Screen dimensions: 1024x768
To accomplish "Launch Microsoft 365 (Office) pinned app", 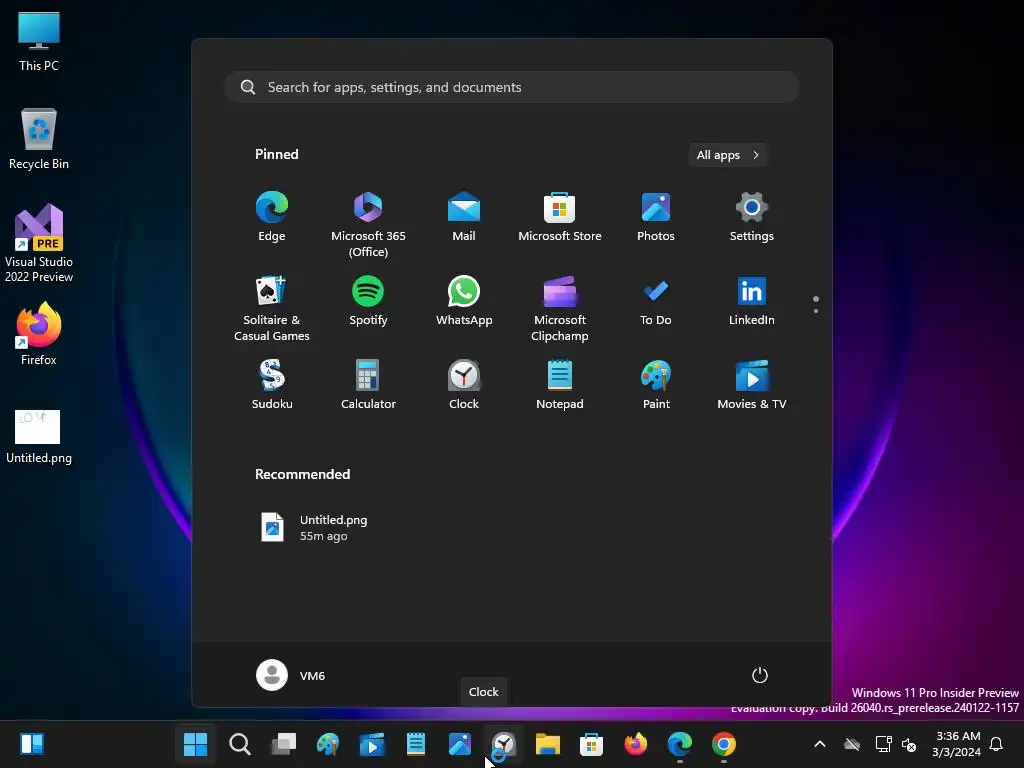I will click(x=368, y=224).
